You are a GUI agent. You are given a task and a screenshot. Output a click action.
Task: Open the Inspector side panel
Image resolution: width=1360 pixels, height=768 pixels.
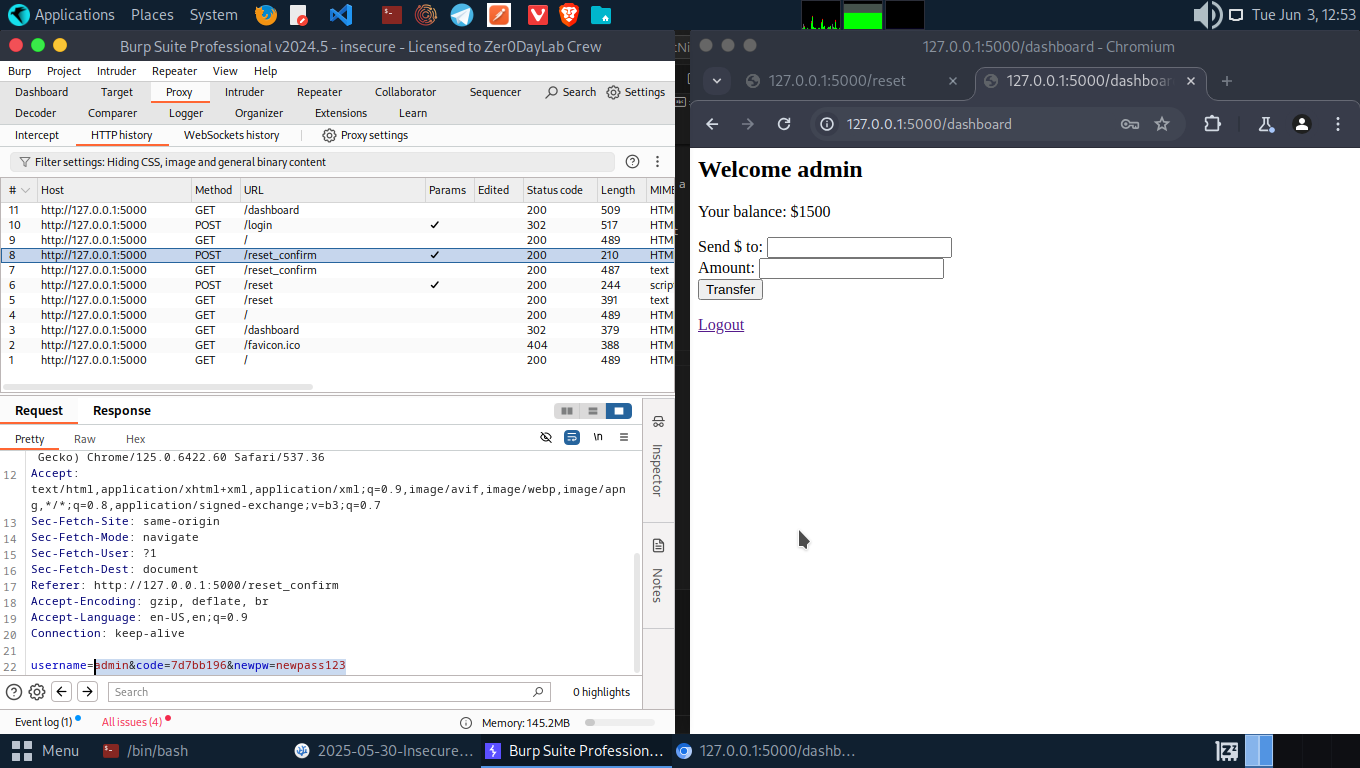point(658,458)
